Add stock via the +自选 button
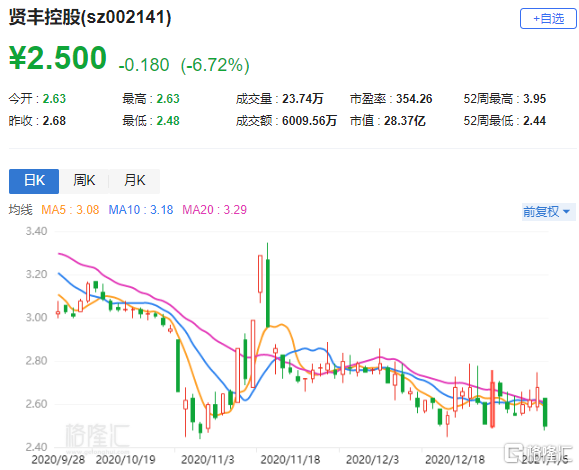Viewport: 579px width, 470px height. [548, 18]
